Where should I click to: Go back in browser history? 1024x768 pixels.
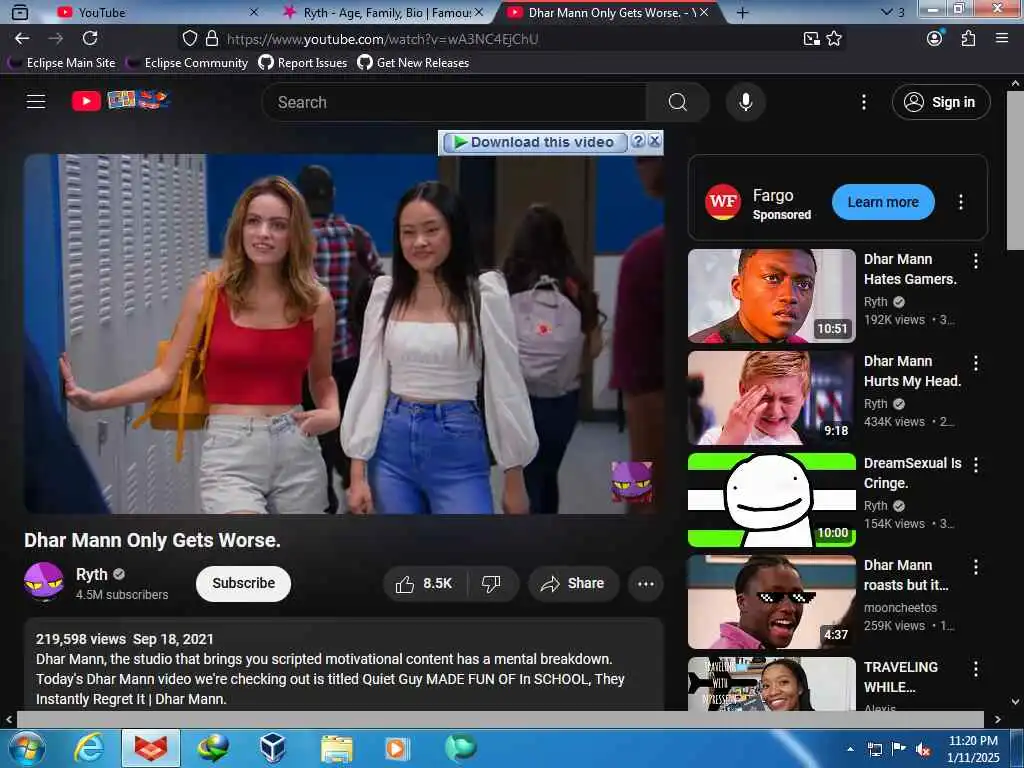(22, 39)
